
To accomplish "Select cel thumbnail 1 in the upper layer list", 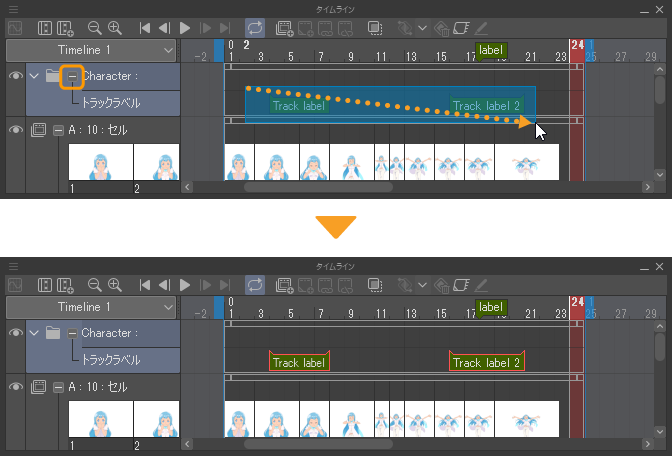I will click(101, 162).
